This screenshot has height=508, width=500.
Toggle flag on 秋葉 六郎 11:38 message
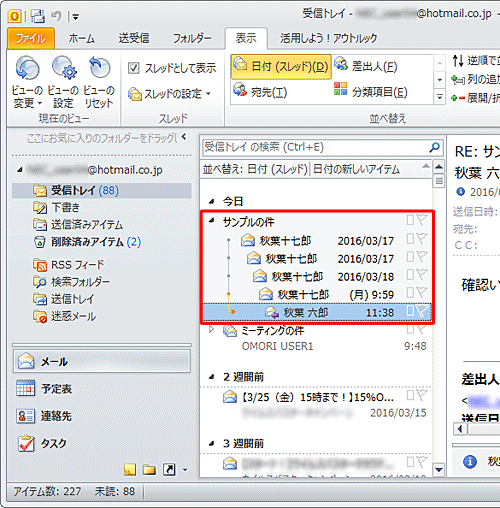click(x=422, y=311)
